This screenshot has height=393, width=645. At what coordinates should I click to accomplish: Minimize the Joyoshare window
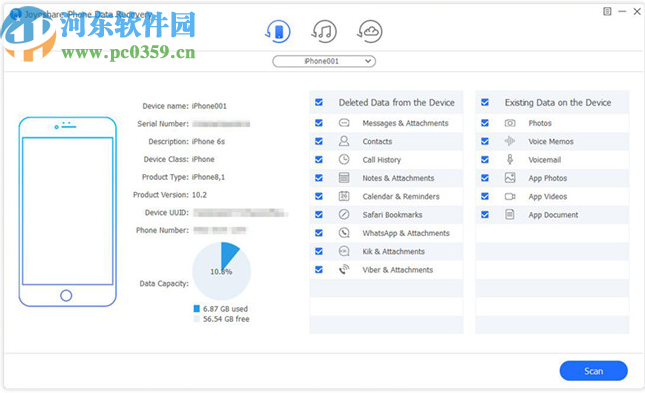pos(622,12)
